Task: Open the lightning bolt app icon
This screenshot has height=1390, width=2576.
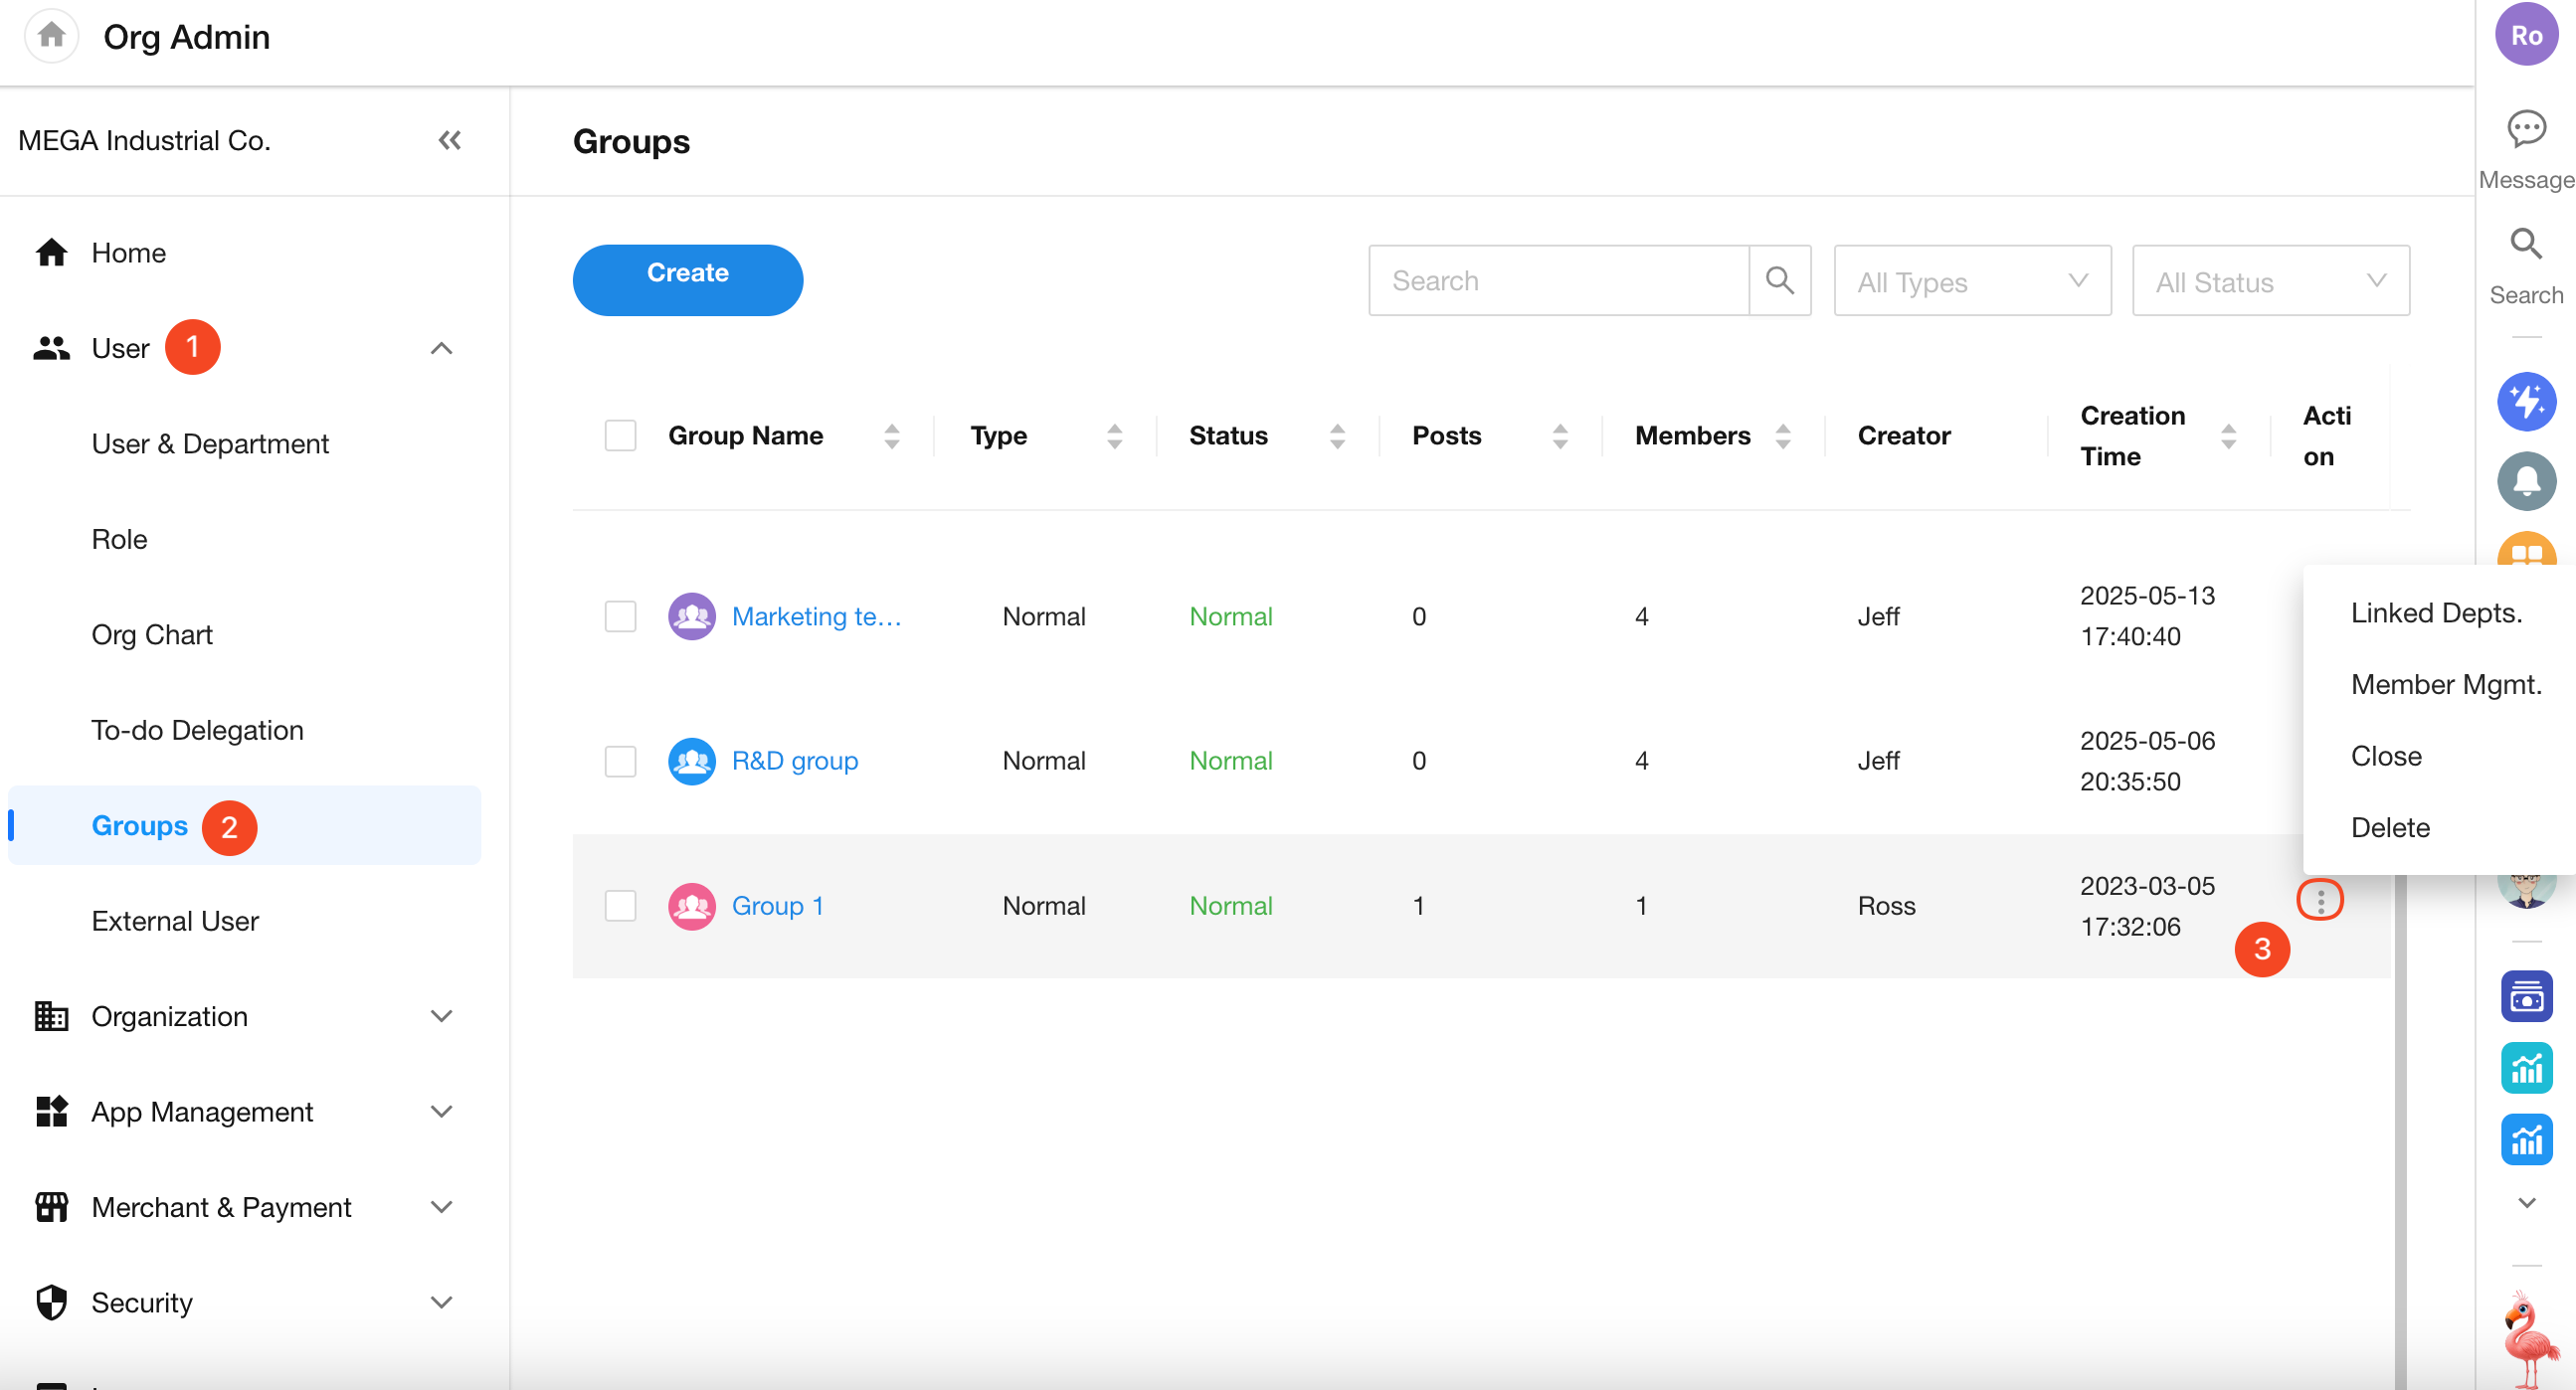Action: [x=2525, y=402]
